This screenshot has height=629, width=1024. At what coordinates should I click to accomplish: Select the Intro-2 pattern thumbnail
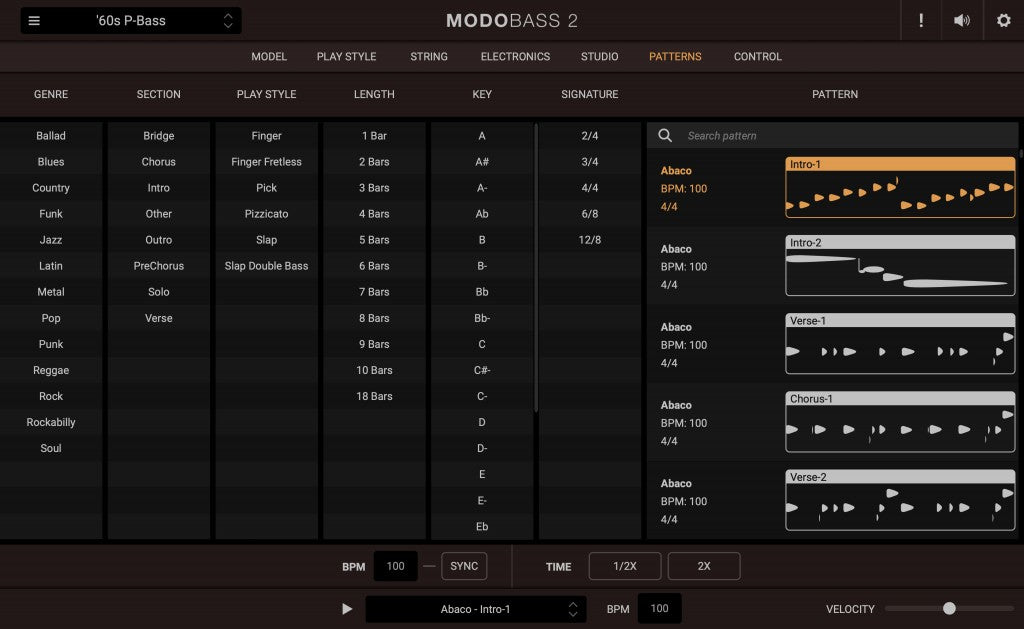[899, 265]
